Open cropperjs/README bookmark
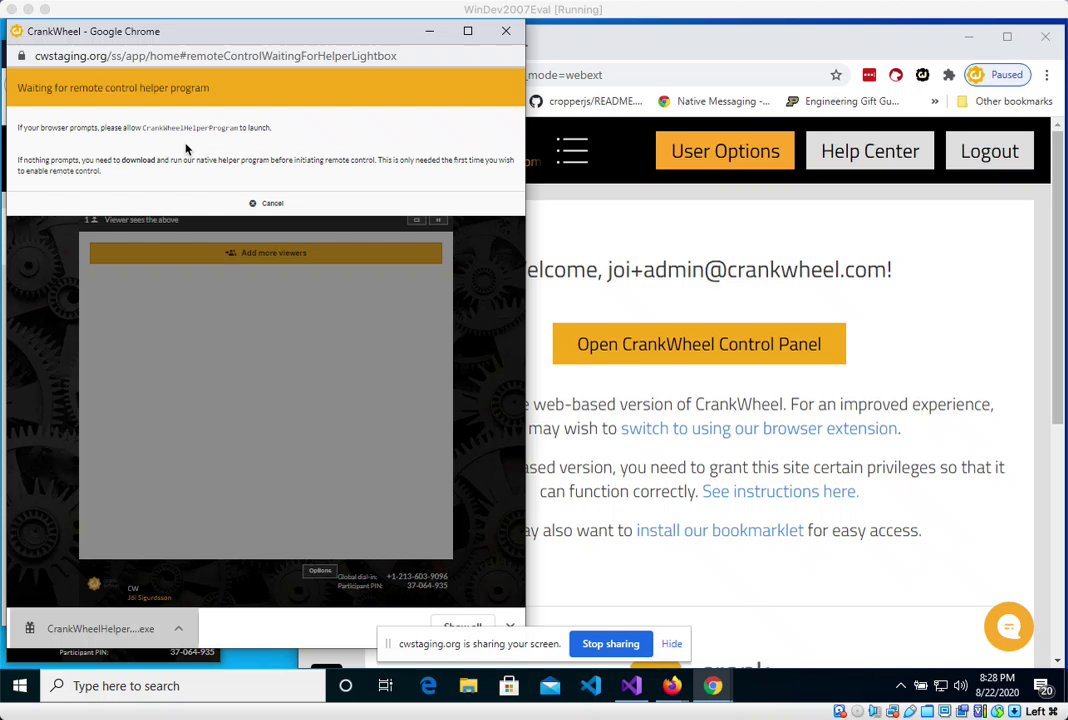Viewport: 1068px width, 720px height. pos(586,101)
